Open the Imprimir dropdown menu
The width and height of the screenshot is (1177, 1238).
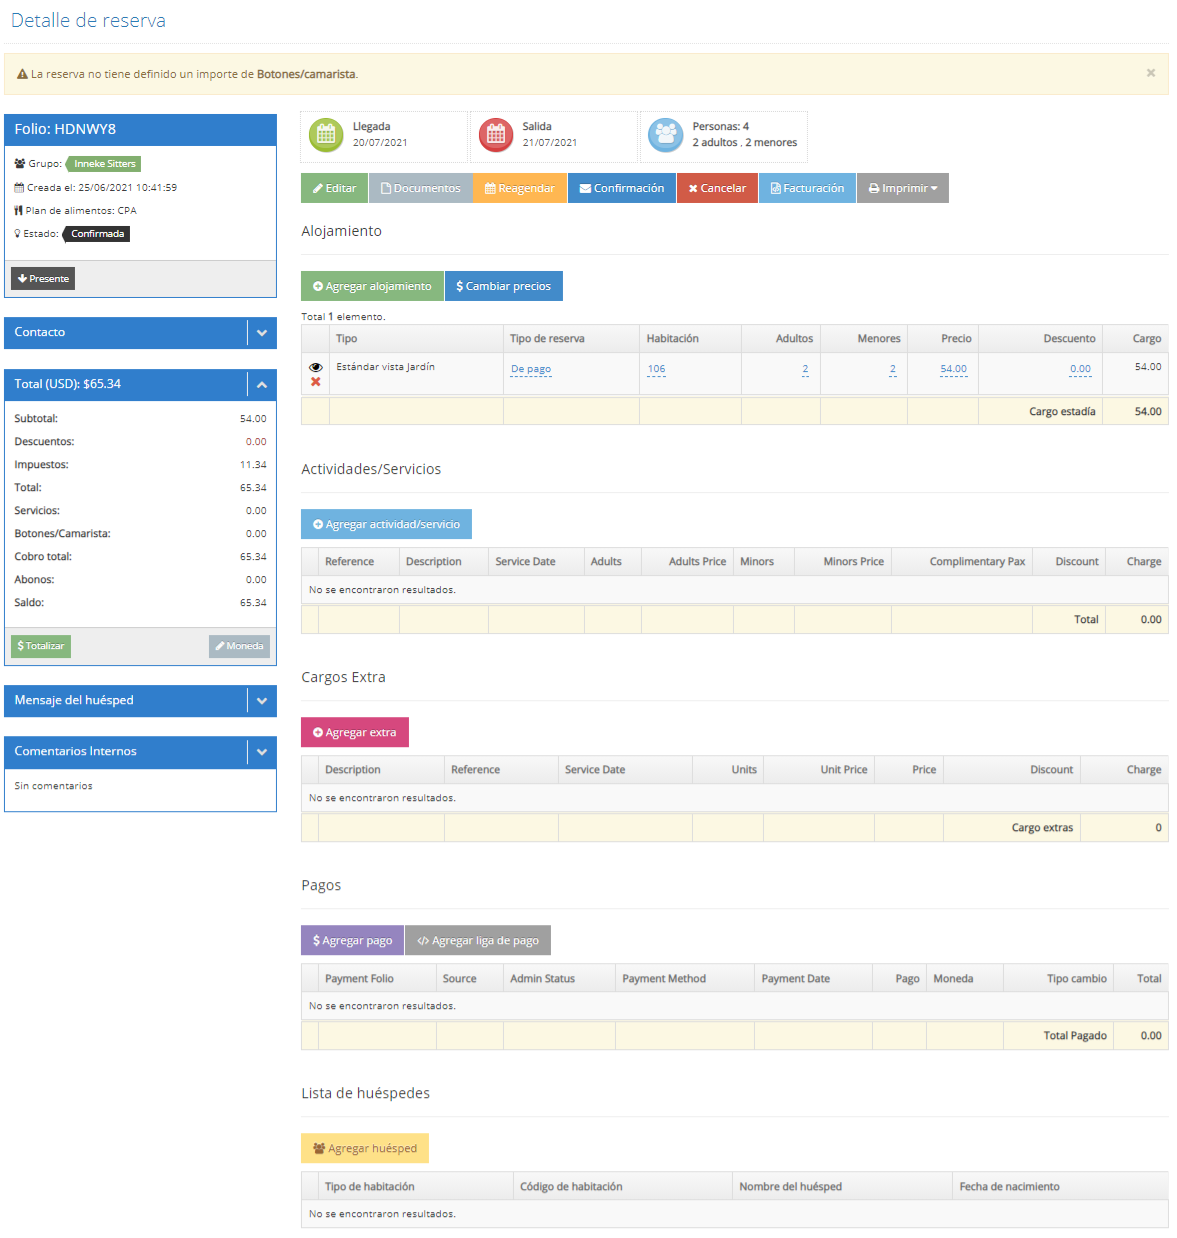[x=902, y=188]
